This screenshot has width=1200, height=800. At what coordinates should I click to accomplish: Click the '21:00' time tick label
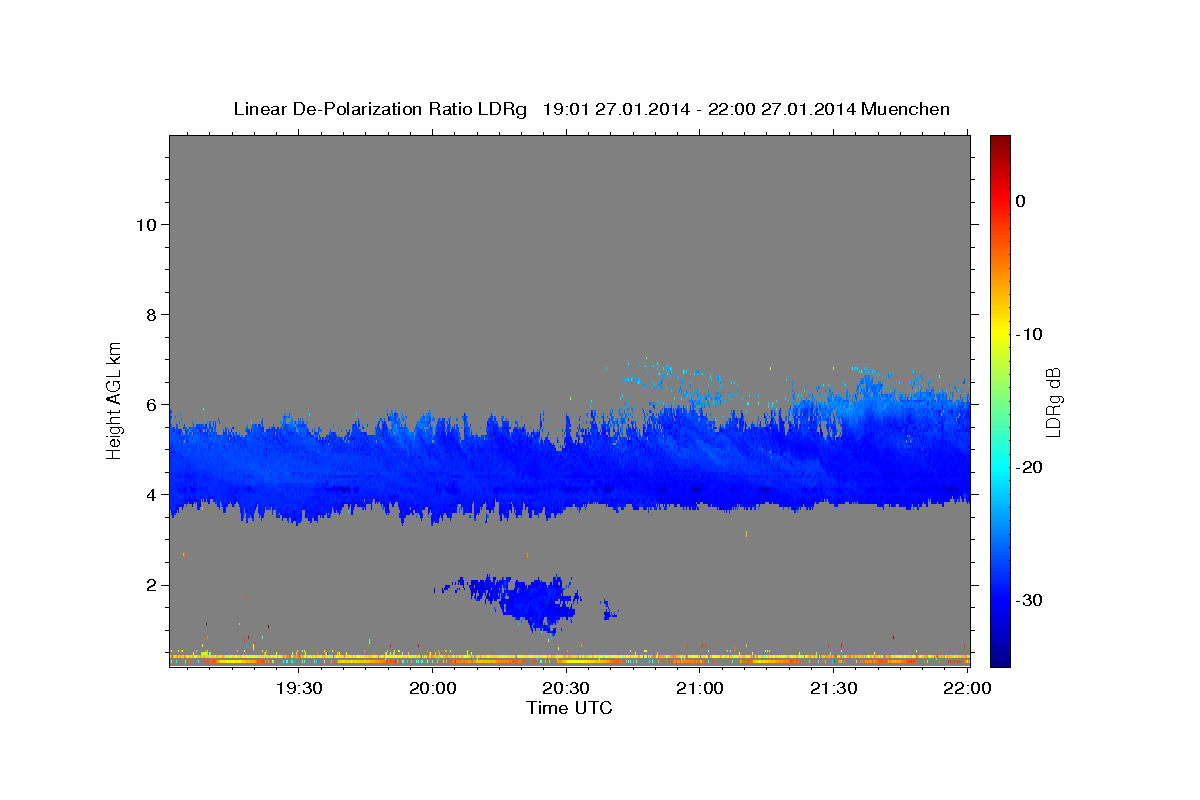pyautogui.click(x=700, y=688)
